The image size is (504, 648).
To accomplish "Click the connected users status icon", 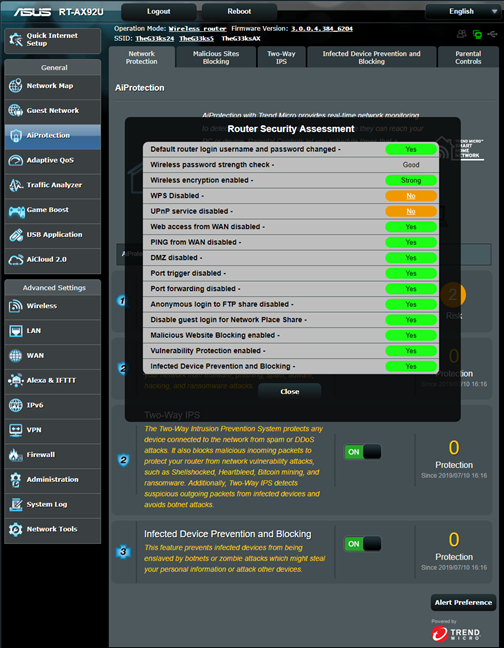I will click(x=461, y=34).
